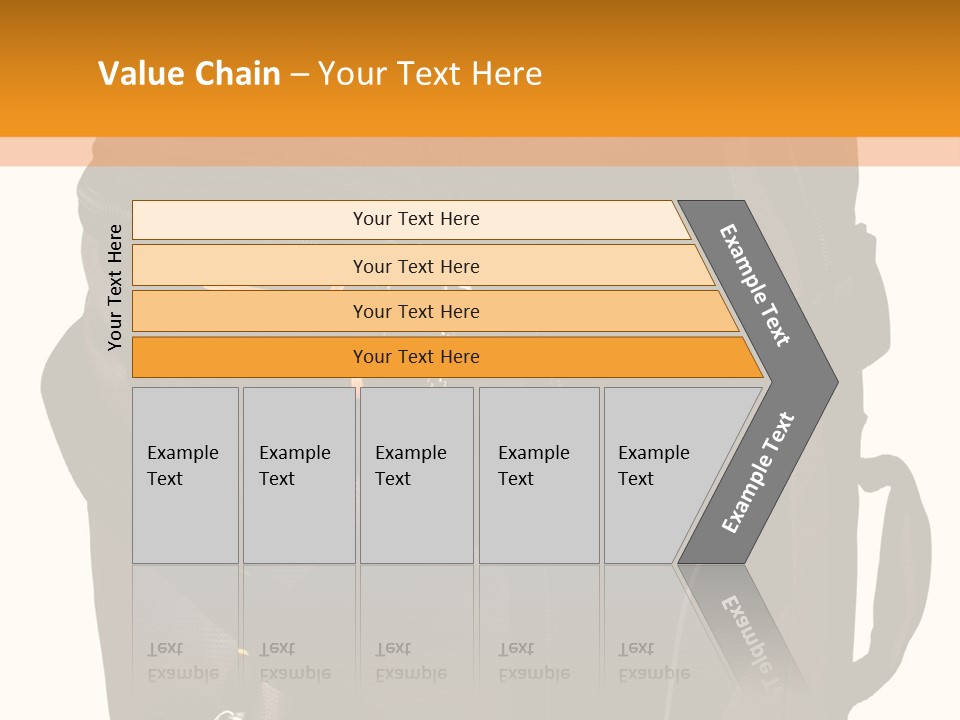Click the bold "Value Chain" title words
The height and width of the screenshot is (720, 960).
(x=189, y=74)
